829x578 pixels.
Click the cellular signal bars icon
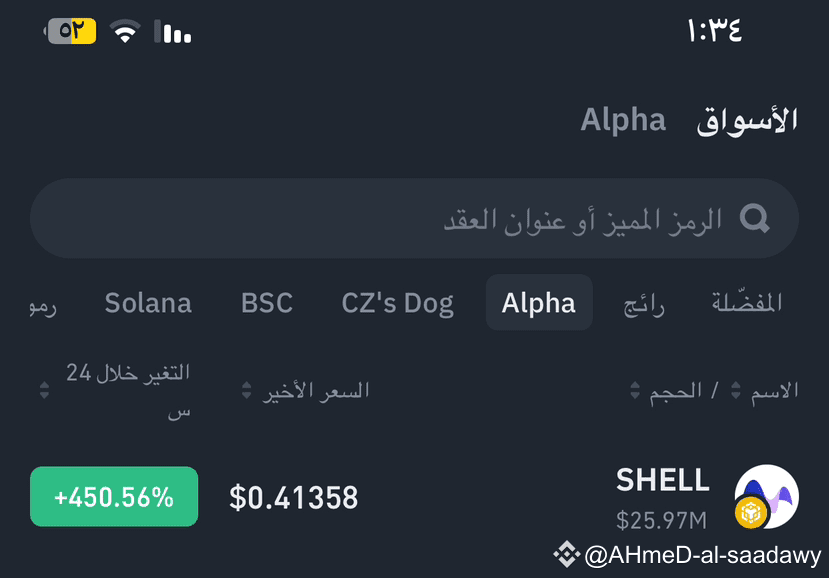tap(168, 32)
